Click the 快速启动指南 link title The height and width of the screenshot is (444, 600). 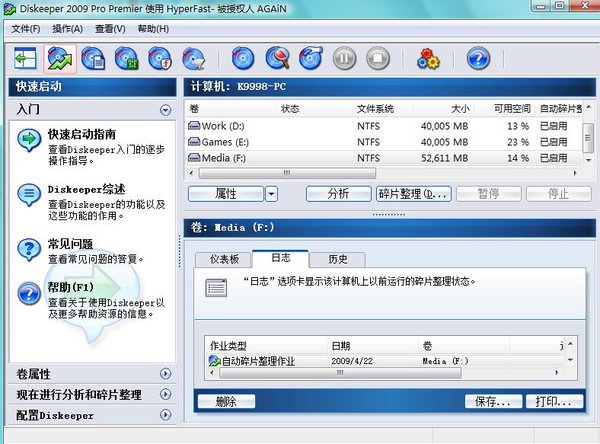(x=82, y=134)
